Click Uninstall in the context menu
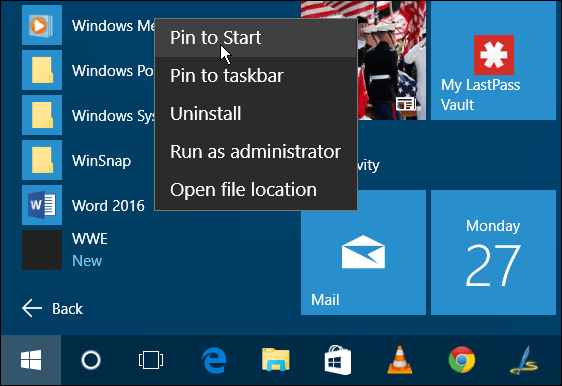 coord(256,114)
